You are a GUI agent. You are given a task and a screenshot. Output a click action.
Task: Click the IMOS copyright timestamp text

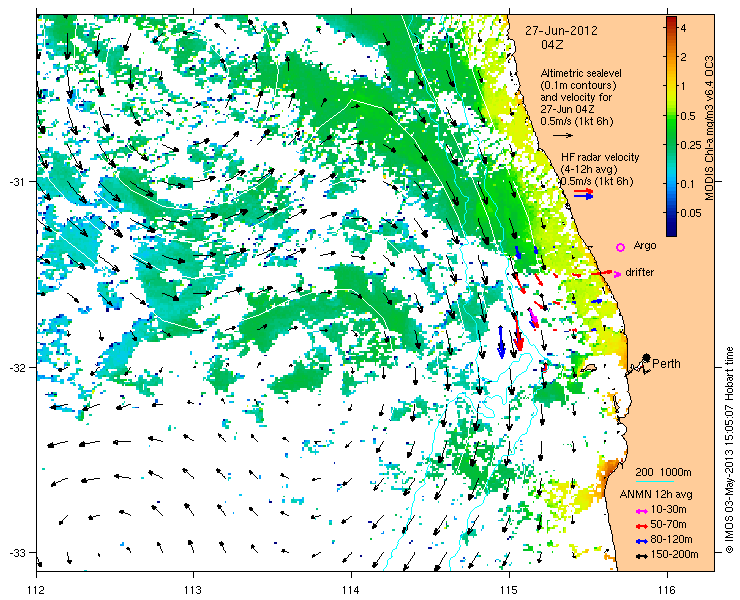click(730, 450)
